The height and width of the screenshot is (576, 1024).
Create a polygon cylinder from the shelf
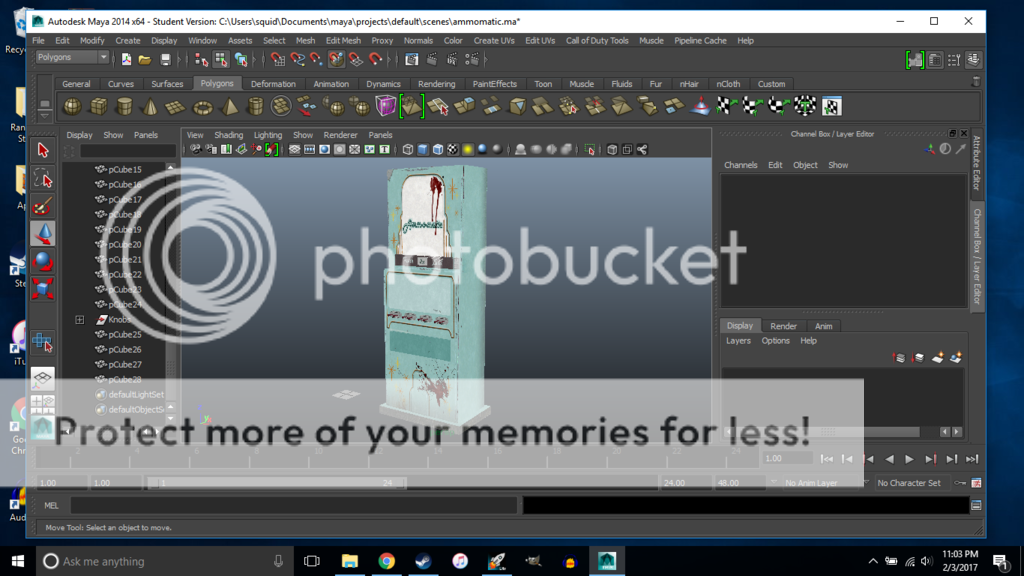point(124,106)
